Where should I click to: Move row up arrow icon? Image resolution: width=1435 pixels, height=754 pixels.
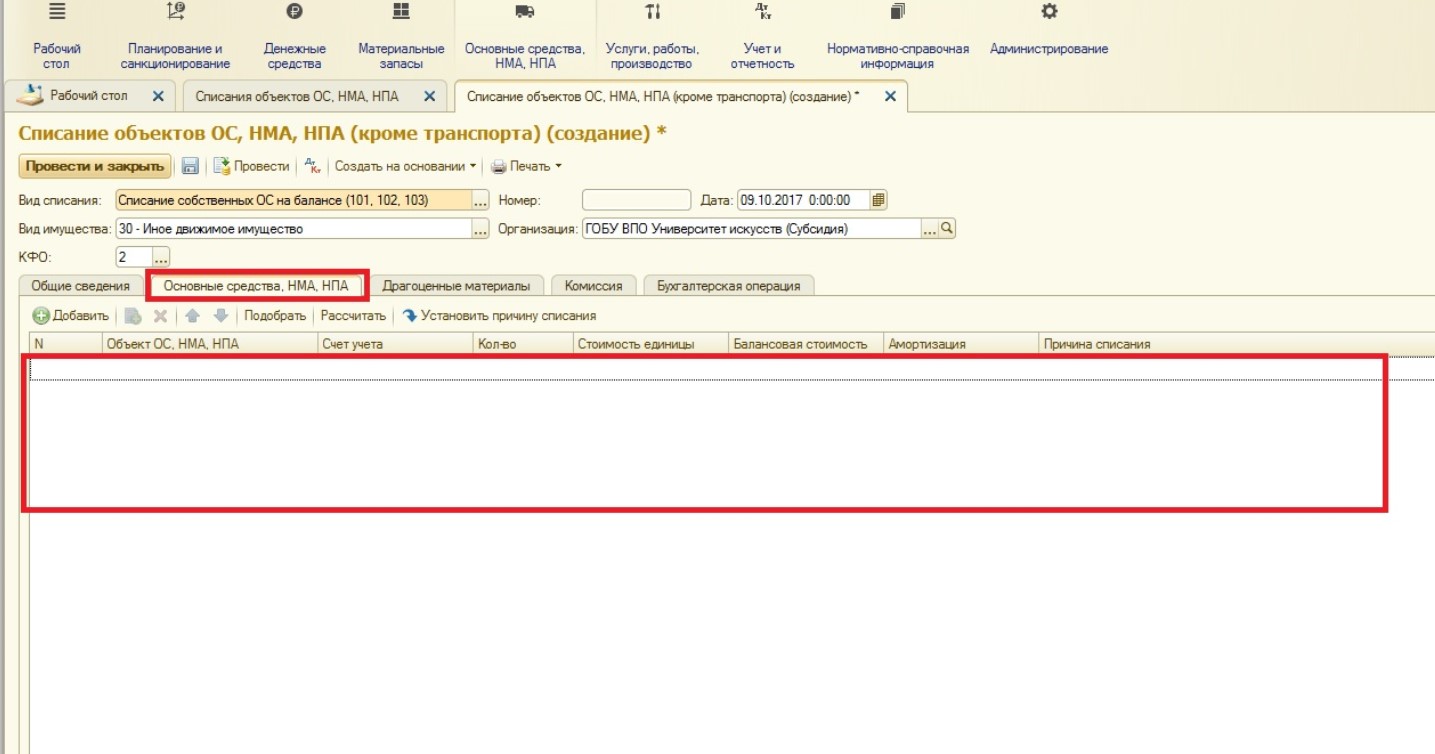click(193, 316)
